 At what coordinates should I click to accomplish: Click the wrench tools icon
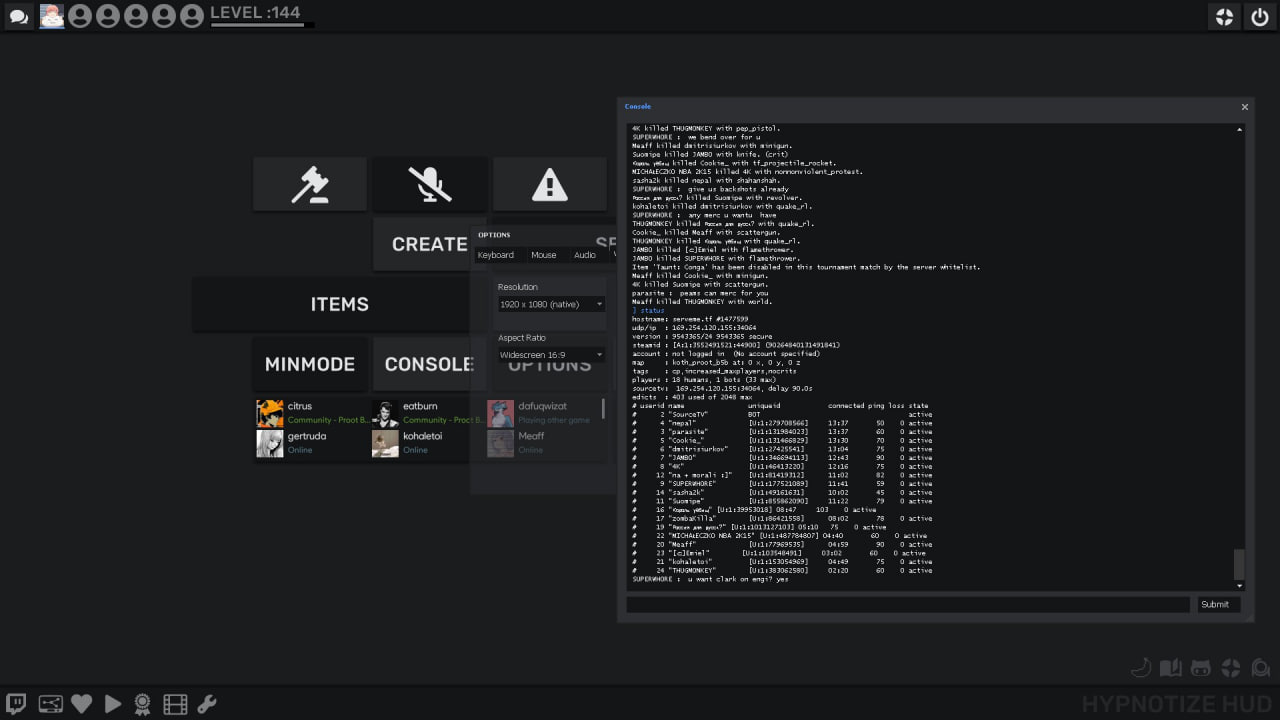coord(207,704)
